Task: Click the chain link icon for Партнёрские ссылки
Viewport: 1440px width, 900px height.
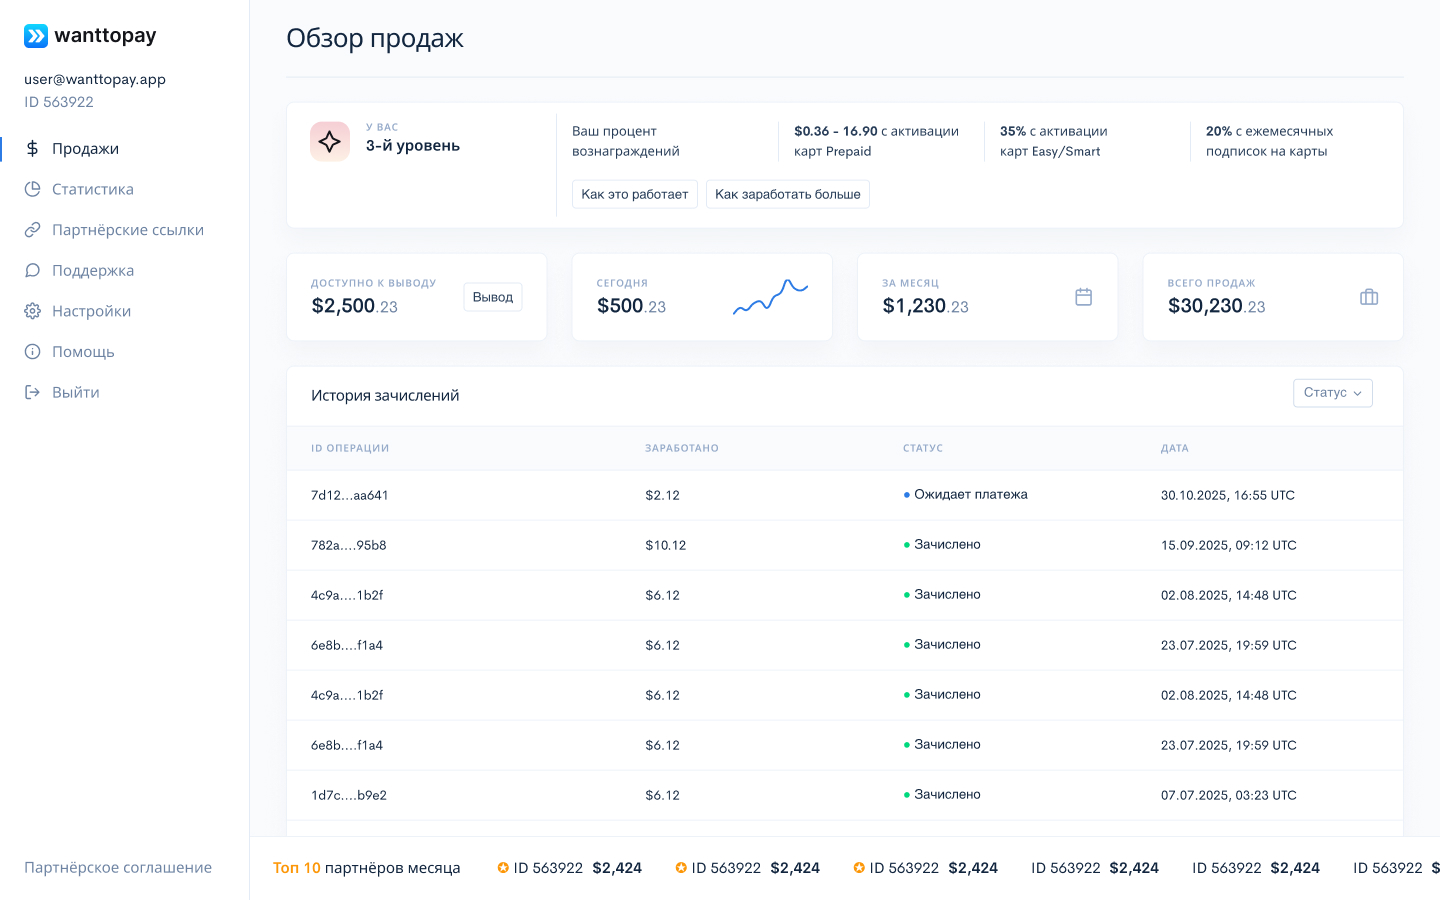Action: coord(33,230)
